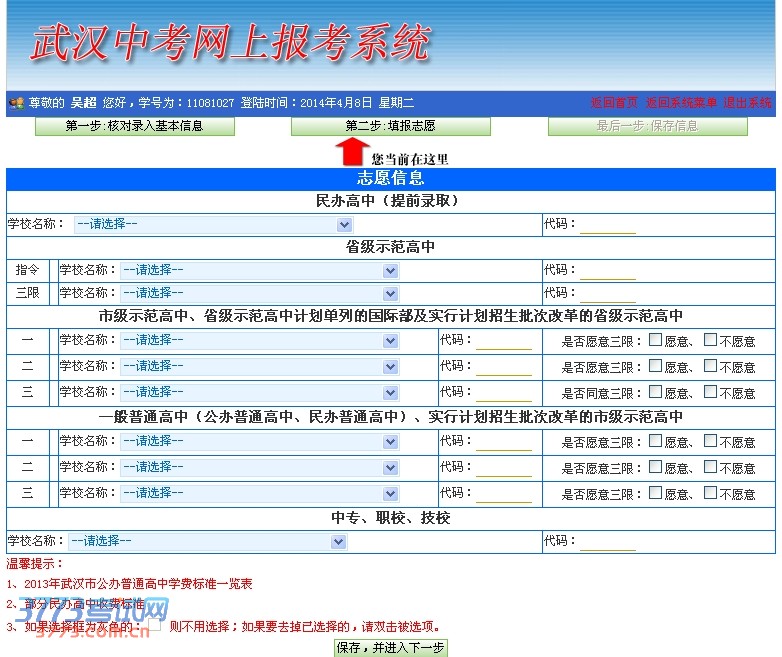This screenshot has height=657, width=782.
Task: Check 不愿意 for second 市级示范高中 choice
Action: click(710, 366)
